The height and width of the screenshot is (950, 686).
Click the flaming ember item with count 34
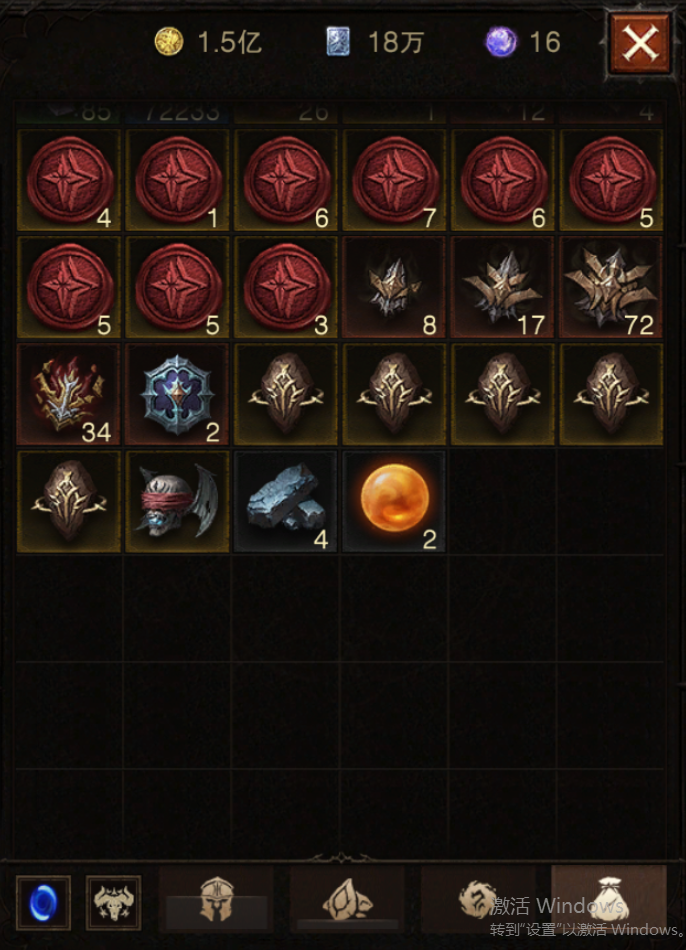(69, 394)
